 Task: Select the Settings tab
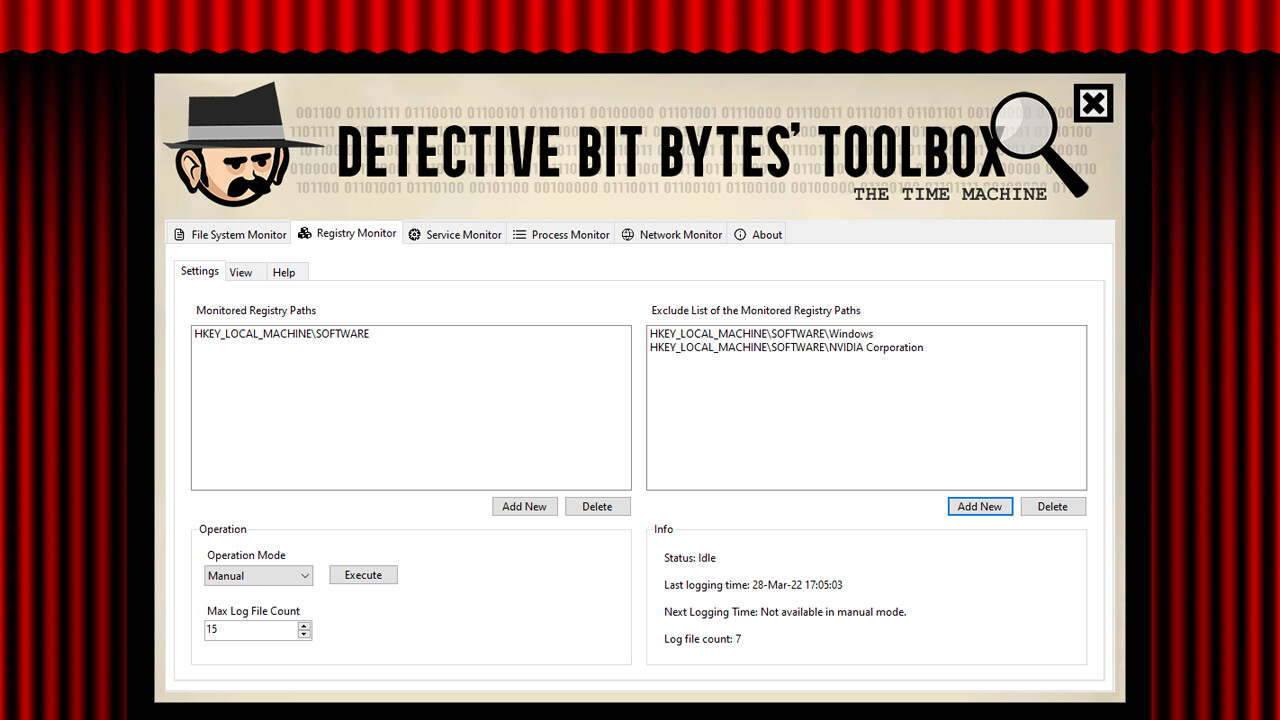click(x=199, y=270)
